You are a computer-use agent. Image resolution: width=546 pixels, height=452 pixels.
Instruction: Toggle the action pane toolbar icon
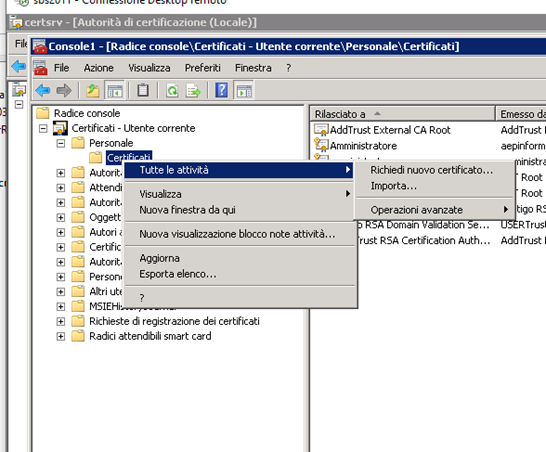pos(244,91)
